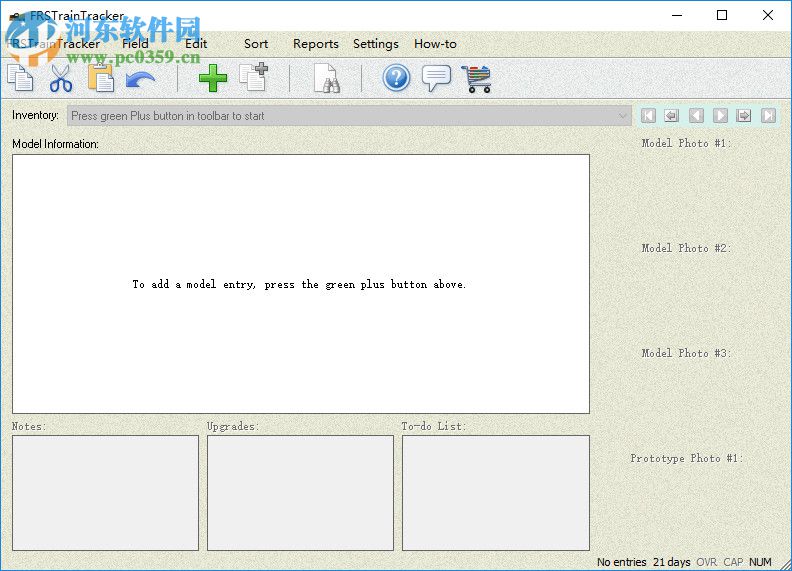Click the 'Model Information:' label
792x571 pixels.
[56, 144]
